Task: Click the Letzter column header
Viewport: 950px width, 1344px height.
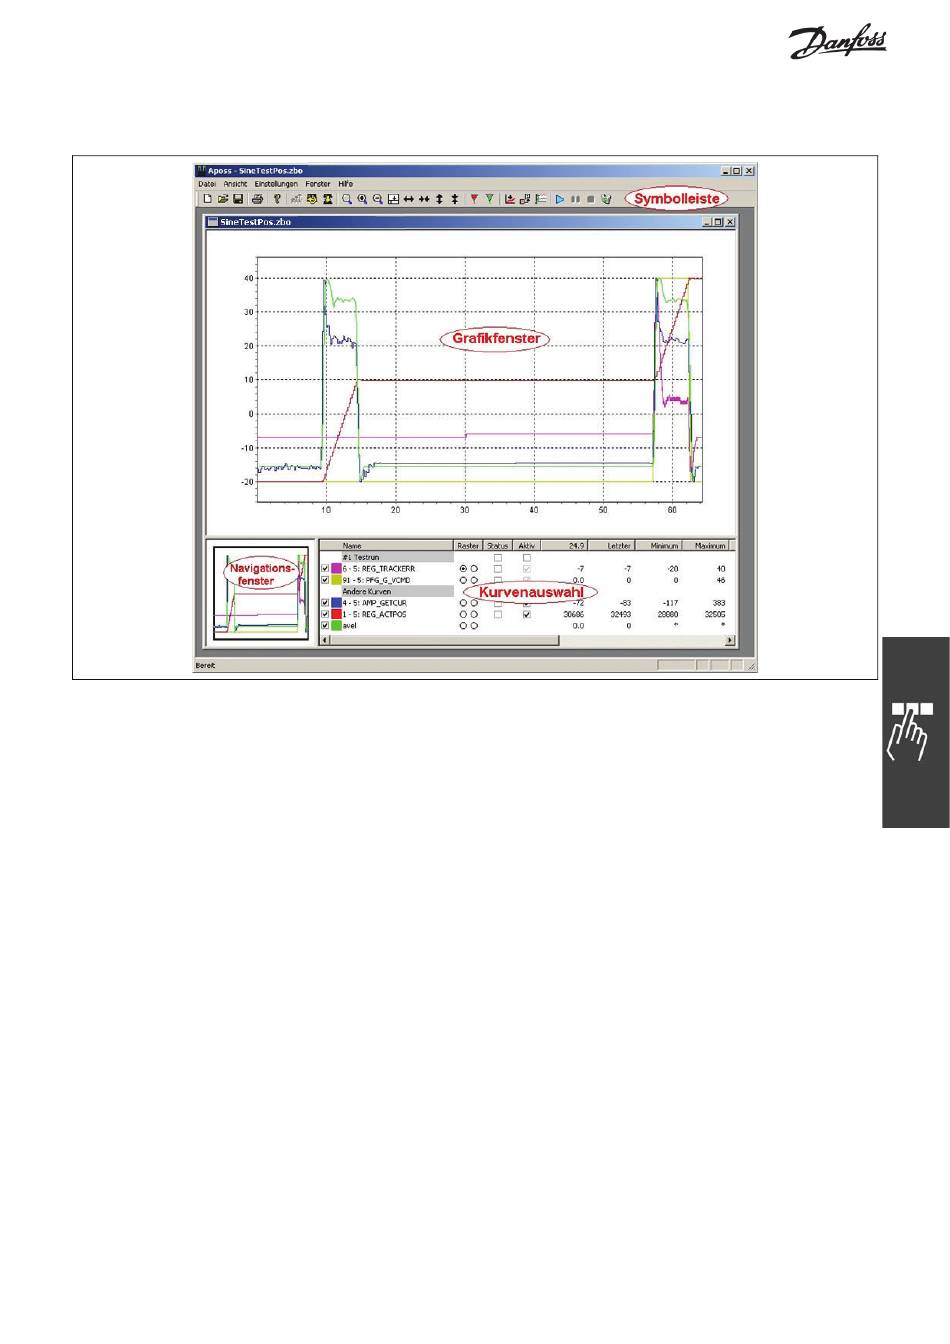Action: (x=612, y=546)
